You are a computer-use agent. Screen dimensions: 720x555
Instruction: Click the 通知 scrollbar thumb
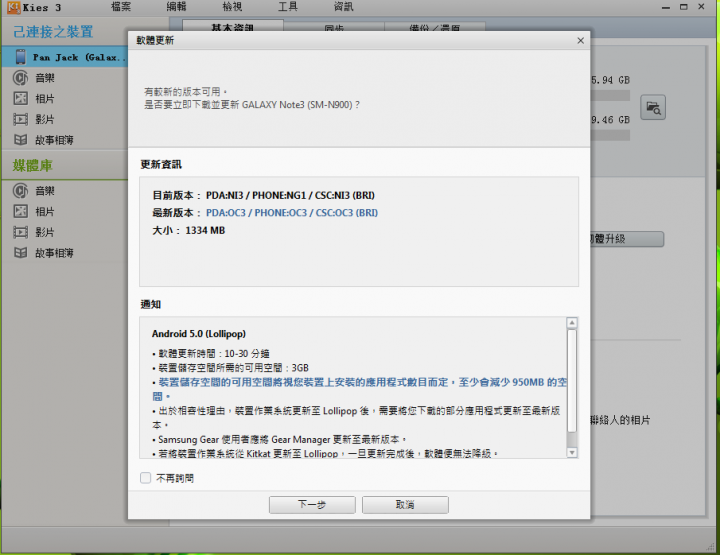point(572,381)
